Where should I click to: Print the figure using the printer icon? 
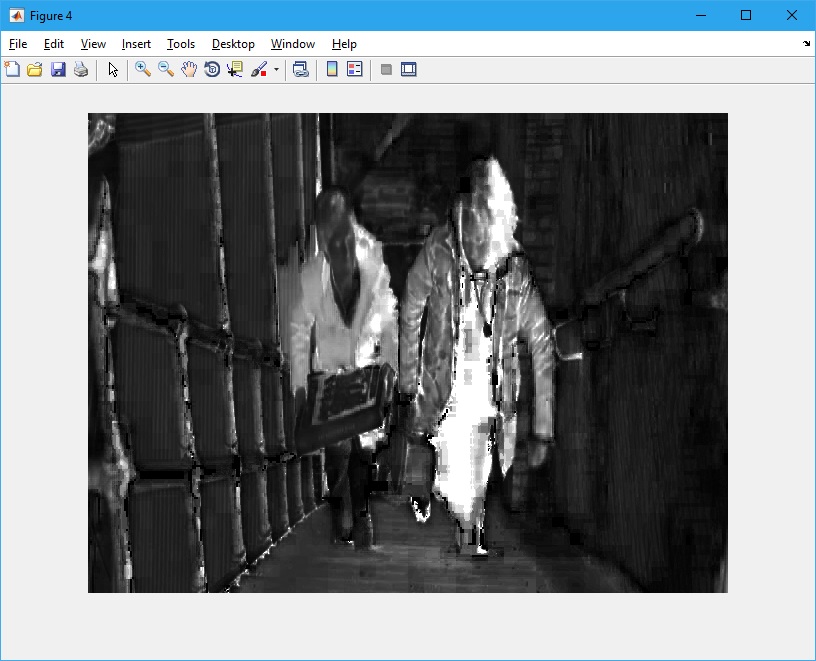pos(81,70)
